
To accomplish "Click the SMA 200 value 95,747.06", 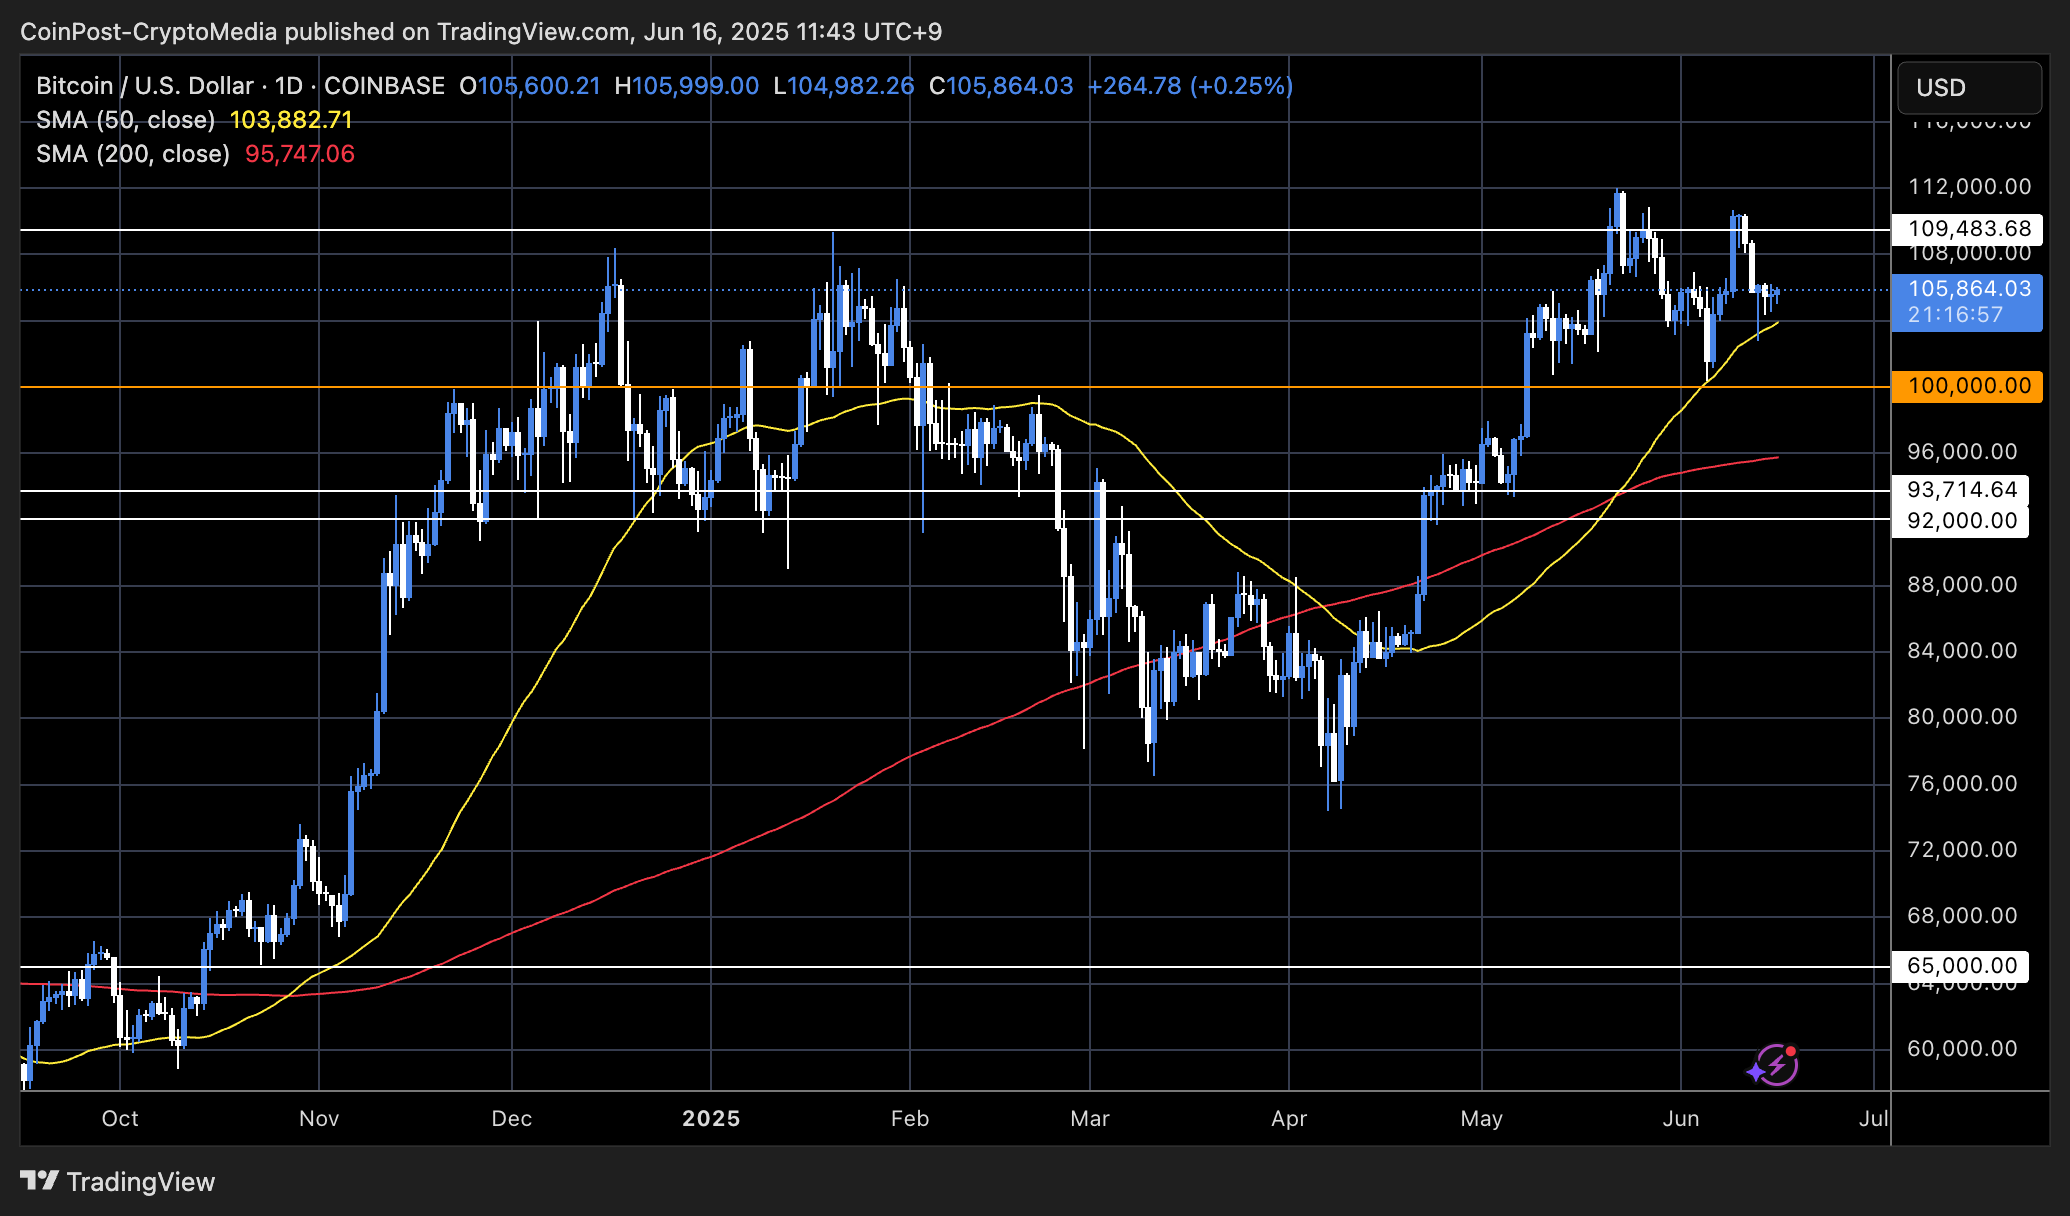I will click(300, 154).
